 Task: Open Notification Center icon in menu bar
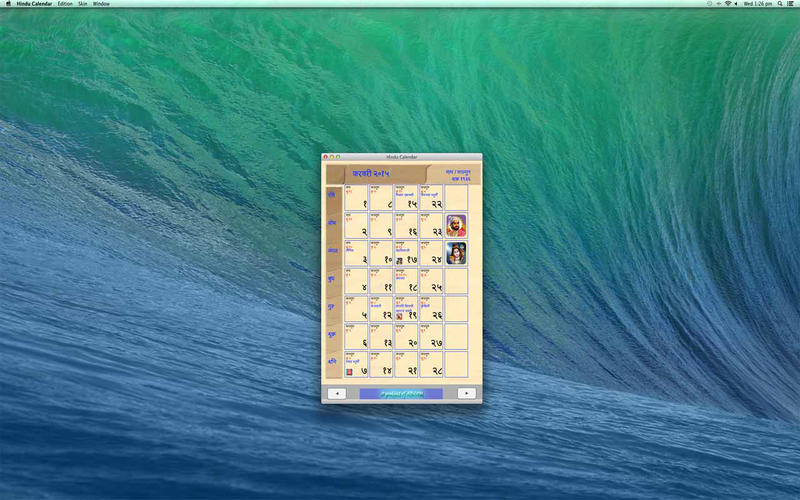click(791, 4)
